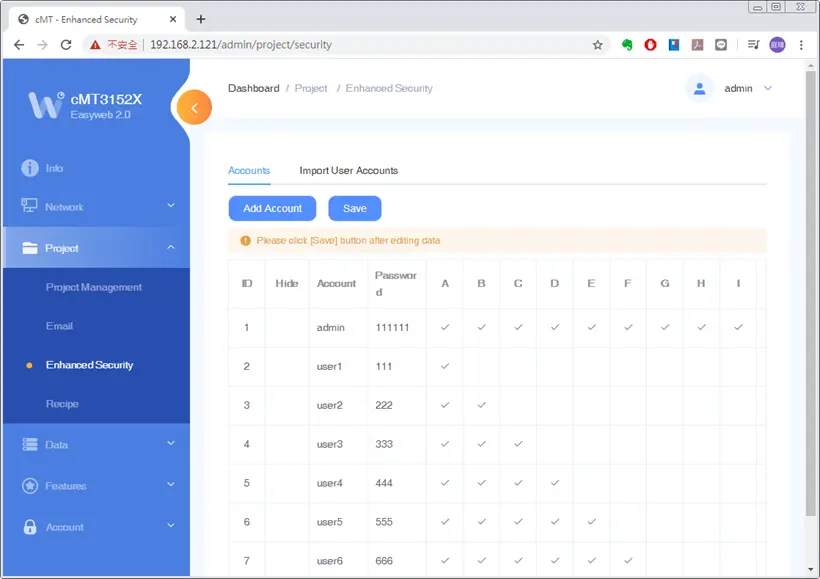Viewport: 820px width, 579px height.
Task: Open Project Management in sidebar
Action: tap(94, 287)
